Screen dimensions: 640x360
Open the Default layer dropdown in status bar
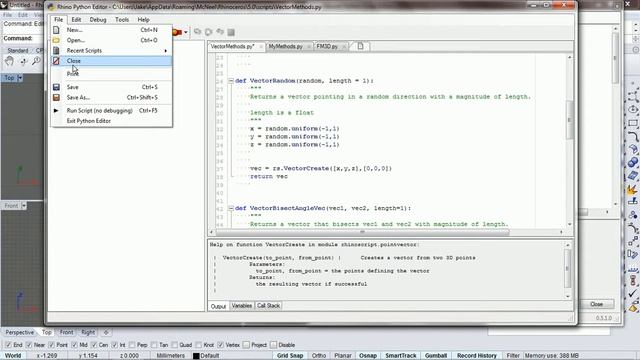click(x=231, y=356)
